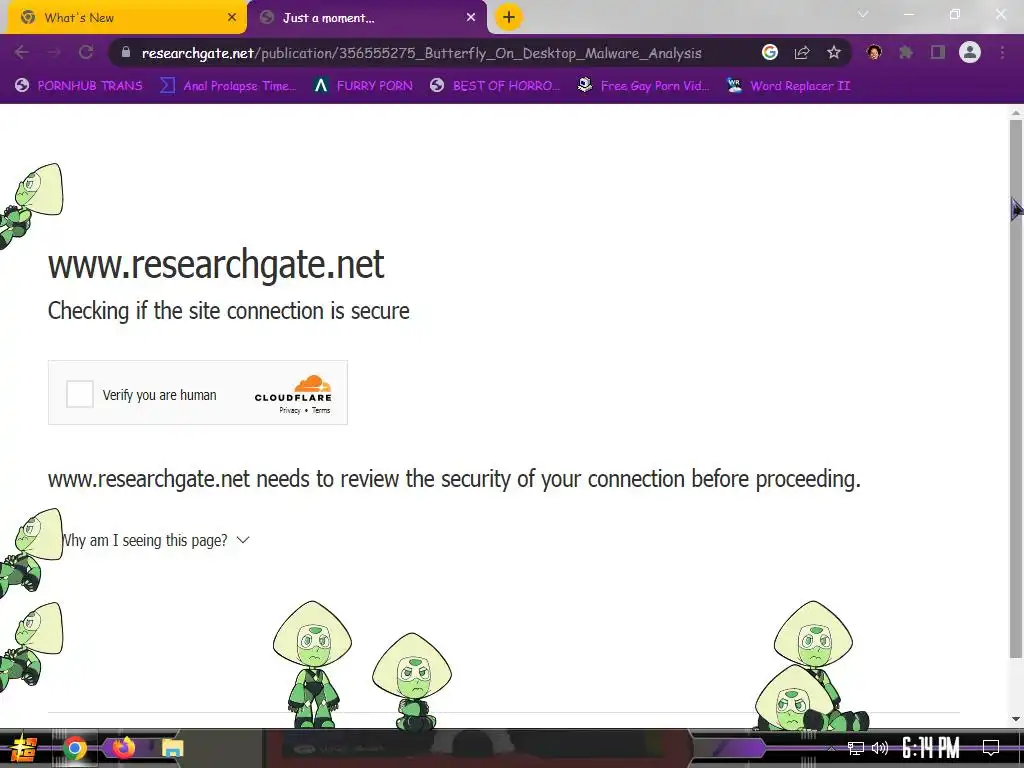The width and height of the screenshot is (1024, 768).
Task: Click the browser back arrow
Action: pyautogui.click(x=22, y=52)
